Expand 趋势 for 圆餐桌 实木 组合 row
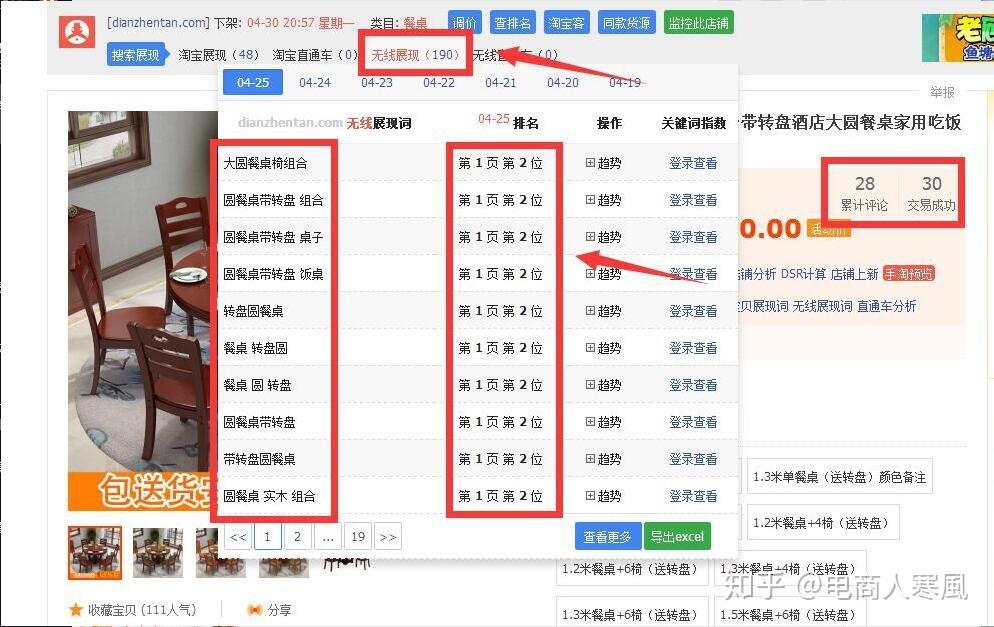This screenshot has height=627, width=994. point(603,496)
